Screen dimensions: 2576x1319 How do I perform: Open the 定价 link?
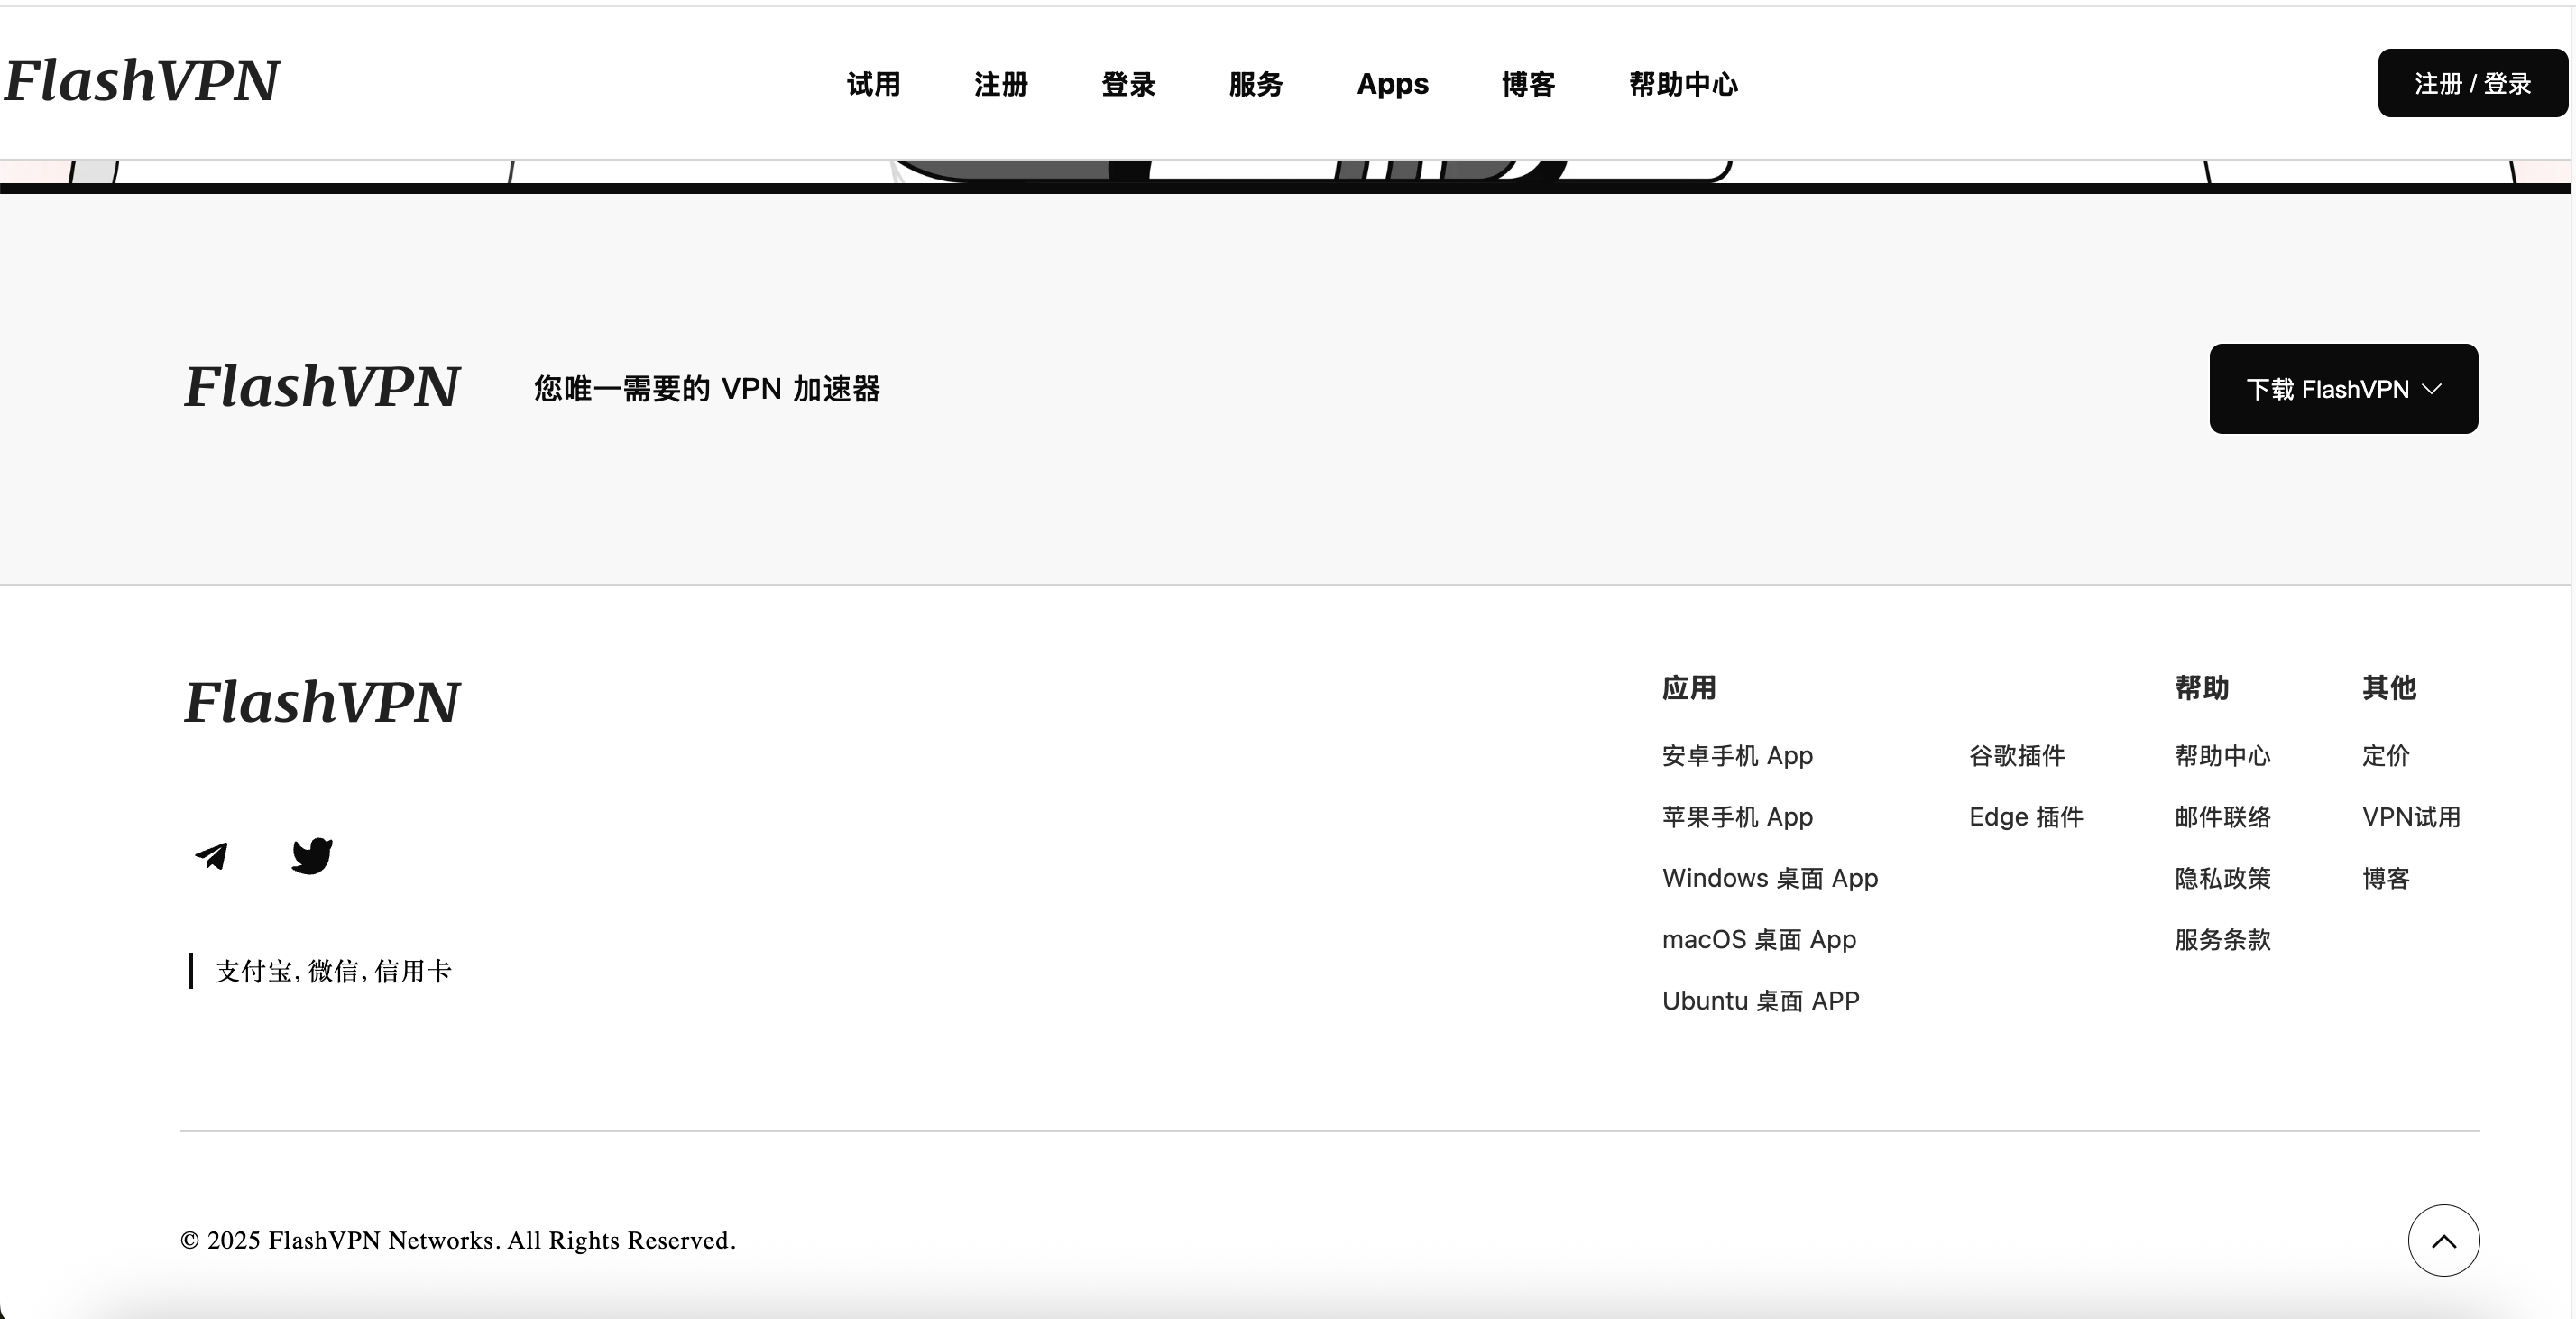(2386, 756)
